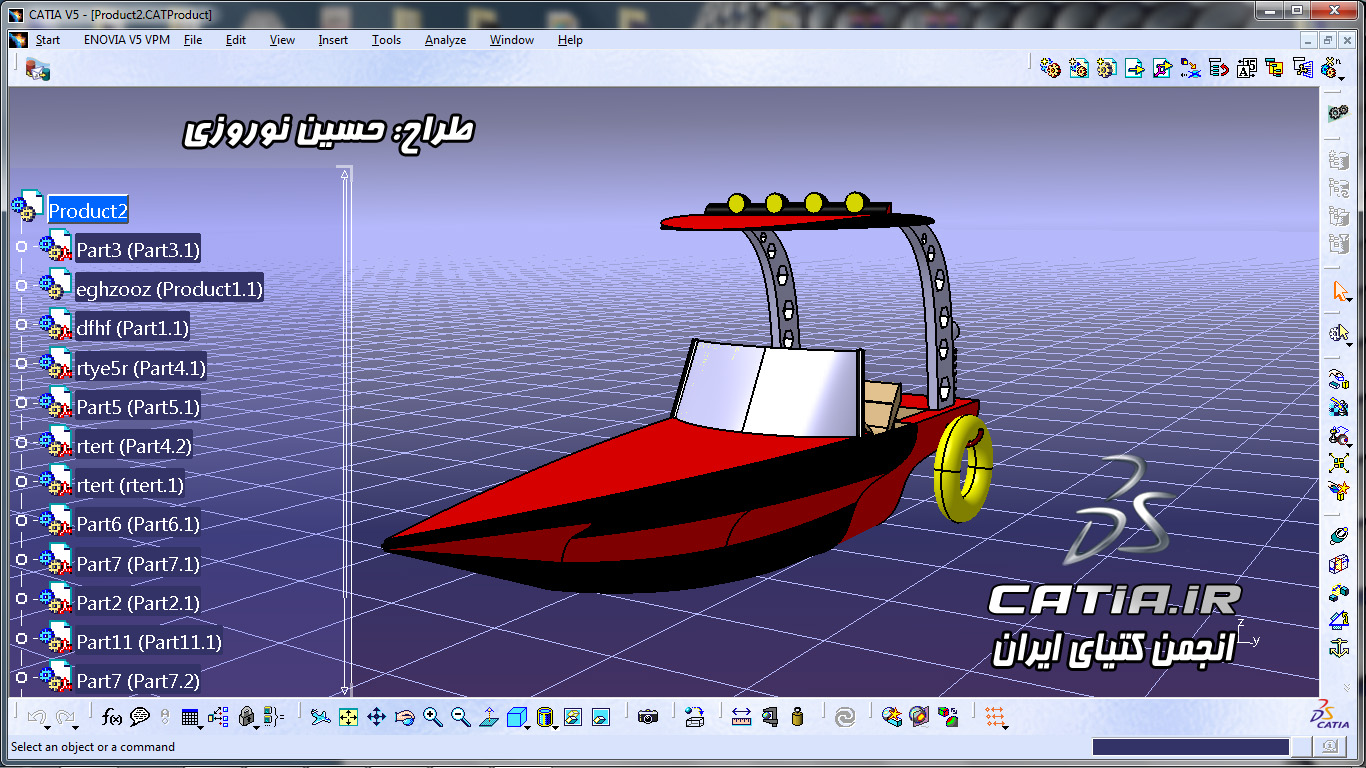Click the yellow life ring on boat
Viewport: 1366px width, 768px height.
click(x=963, y=468)
